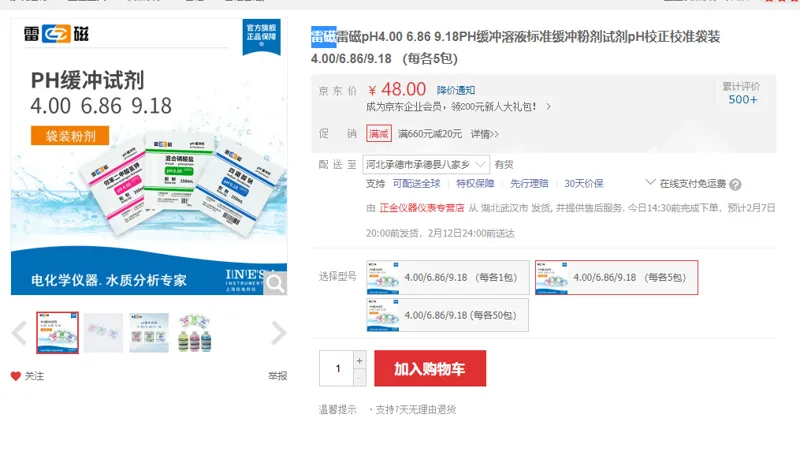
Task: Click the 加入购物车 button
Action: click(430, 368)
